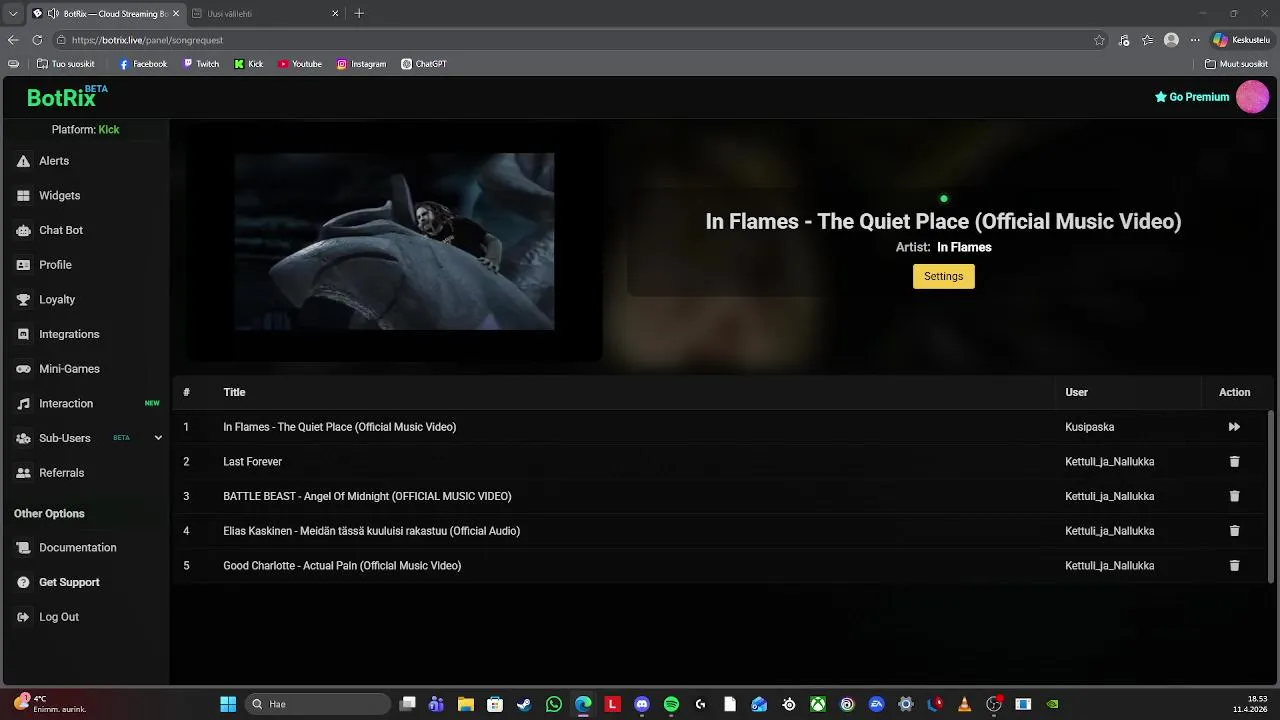
Task: Click the song list vertical scrollbar
Action: click(x=1272, y=495)
